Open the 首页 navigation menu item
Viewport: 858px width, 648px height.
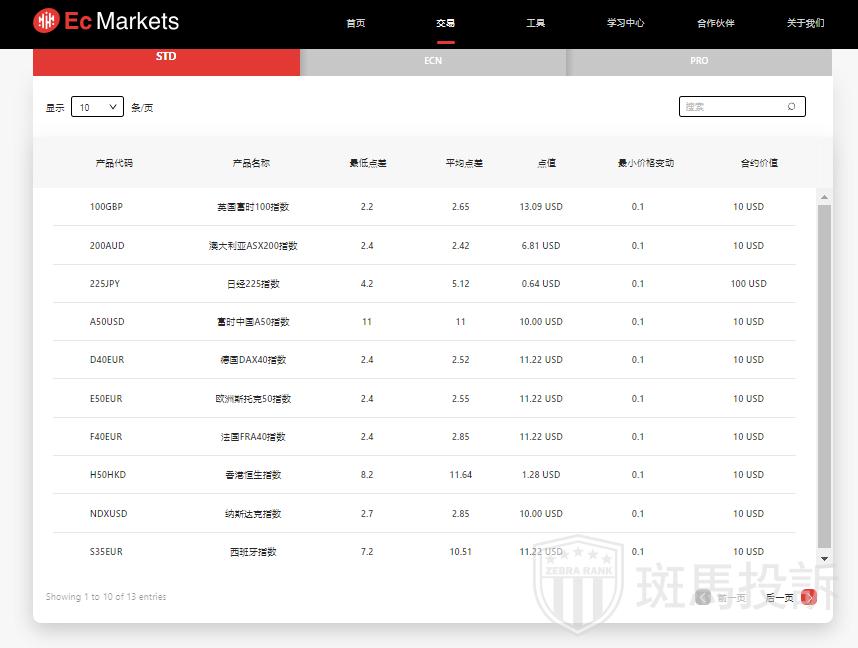click(x=355, y=23)
